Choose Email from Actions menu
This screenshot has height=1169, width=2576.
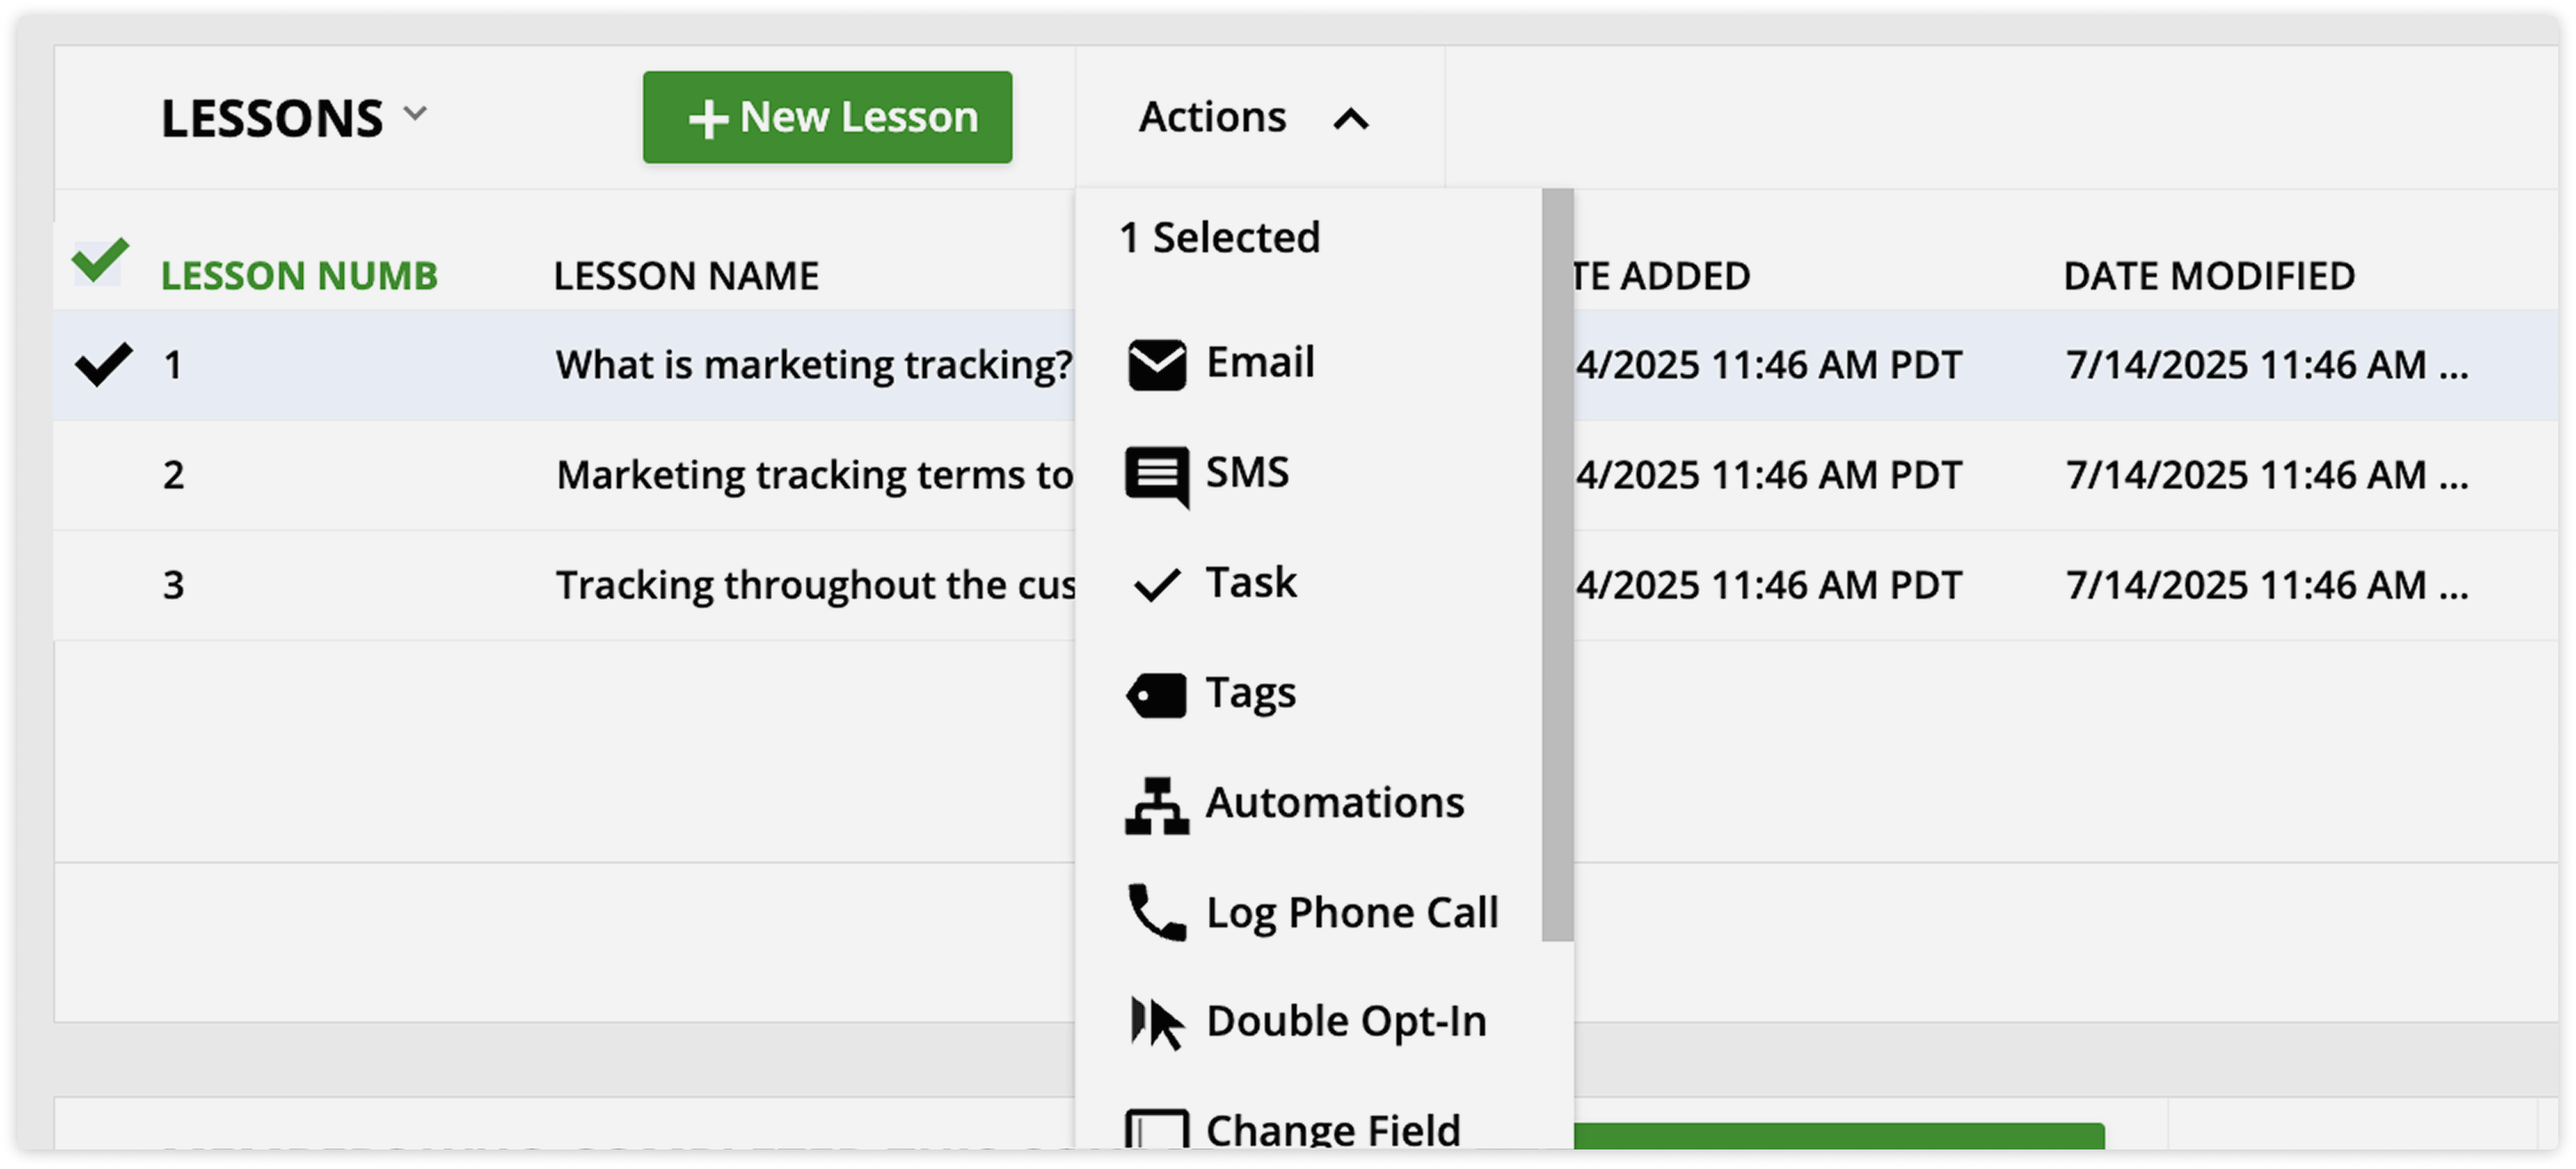(x=1309, y=363)
